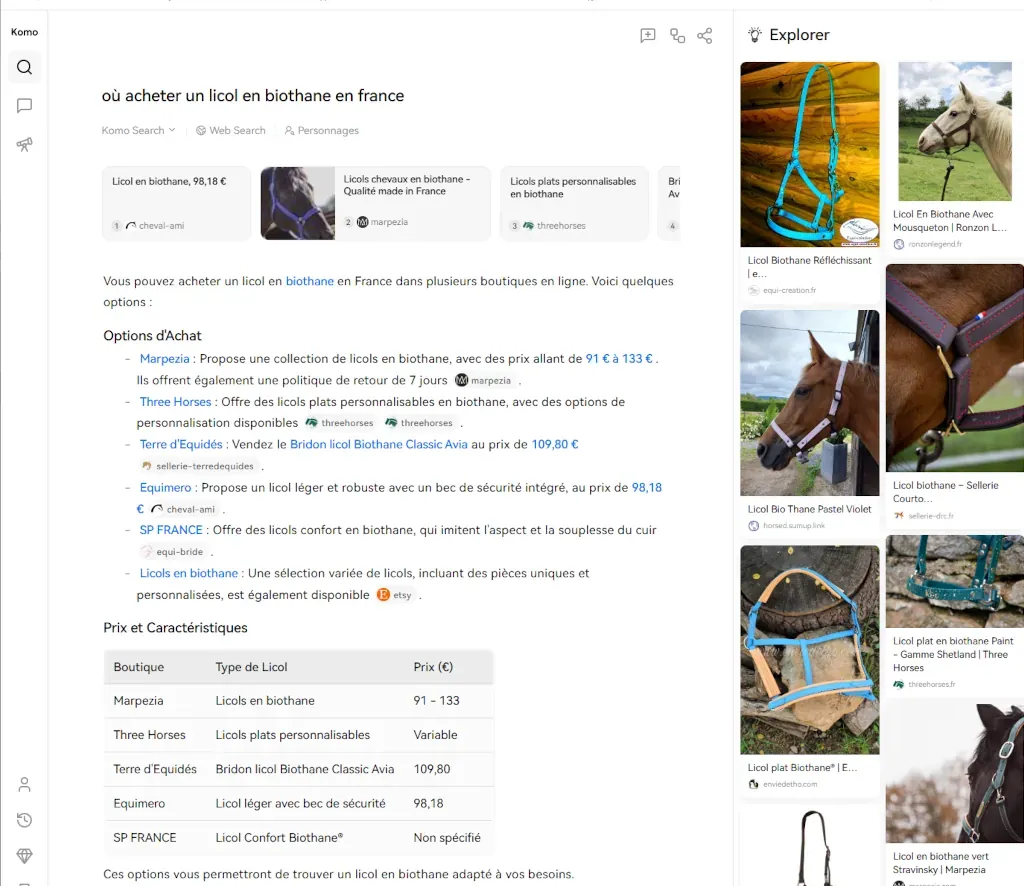The width and height of the screenshot is (1024, 886).
Task: Click the Explorer lightbulb icon
Action: [755, 35]
